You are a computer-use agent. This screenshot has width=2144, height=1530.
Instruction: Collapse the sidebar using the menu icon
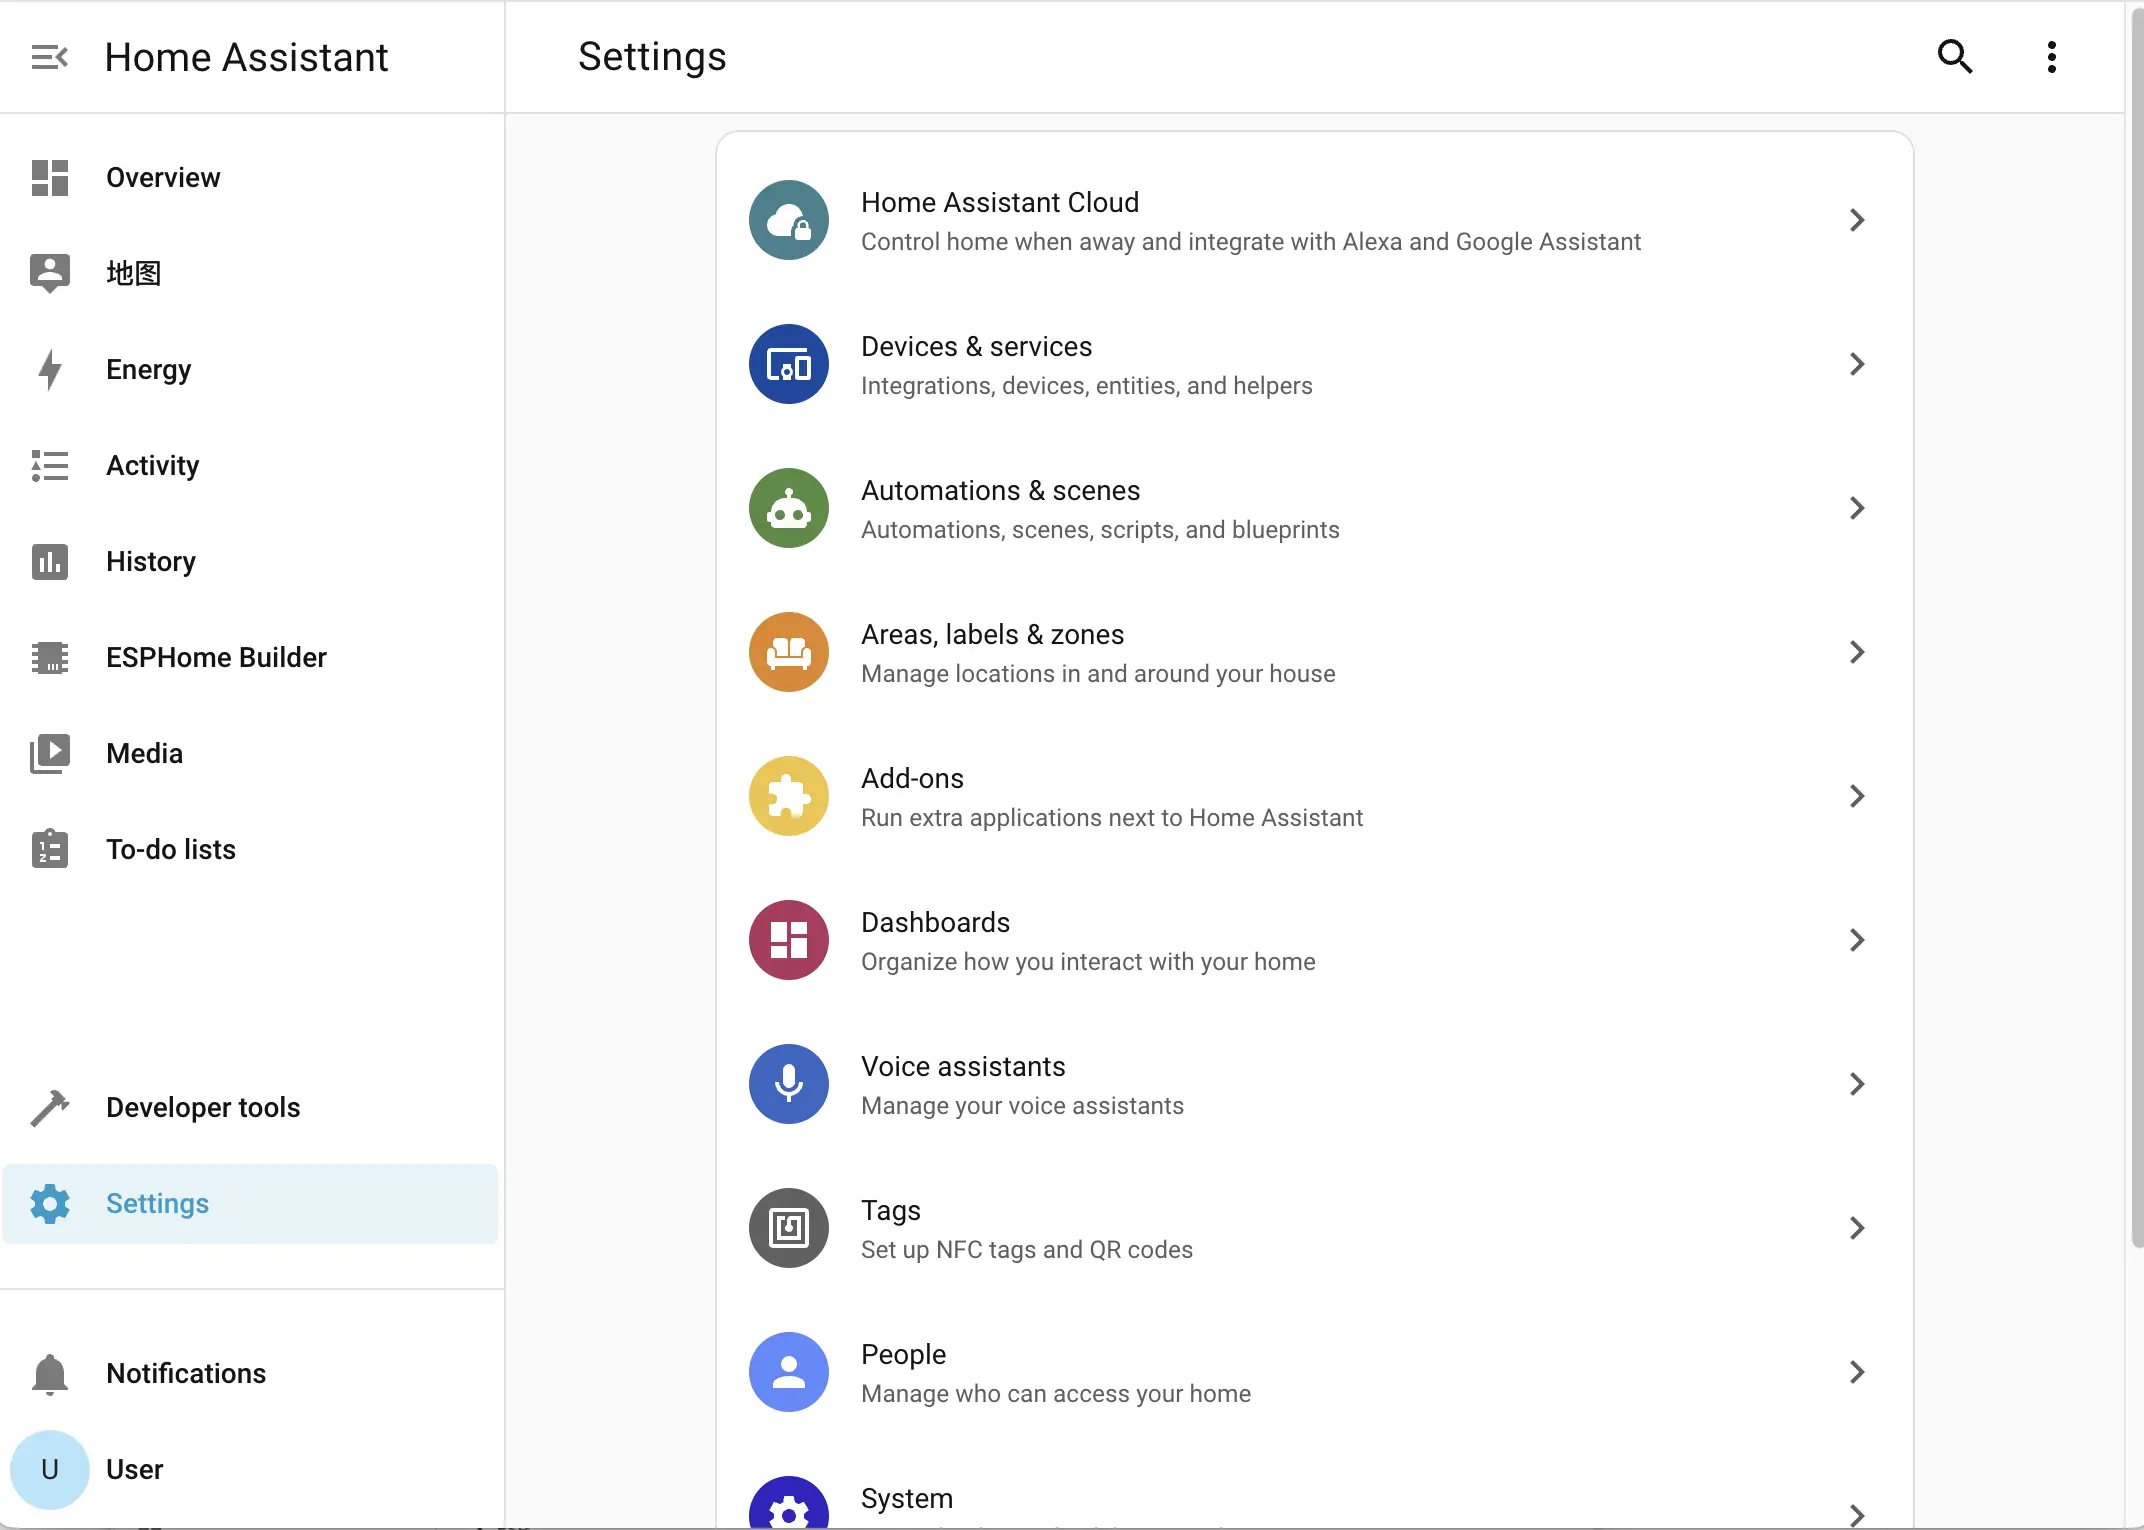49,57
